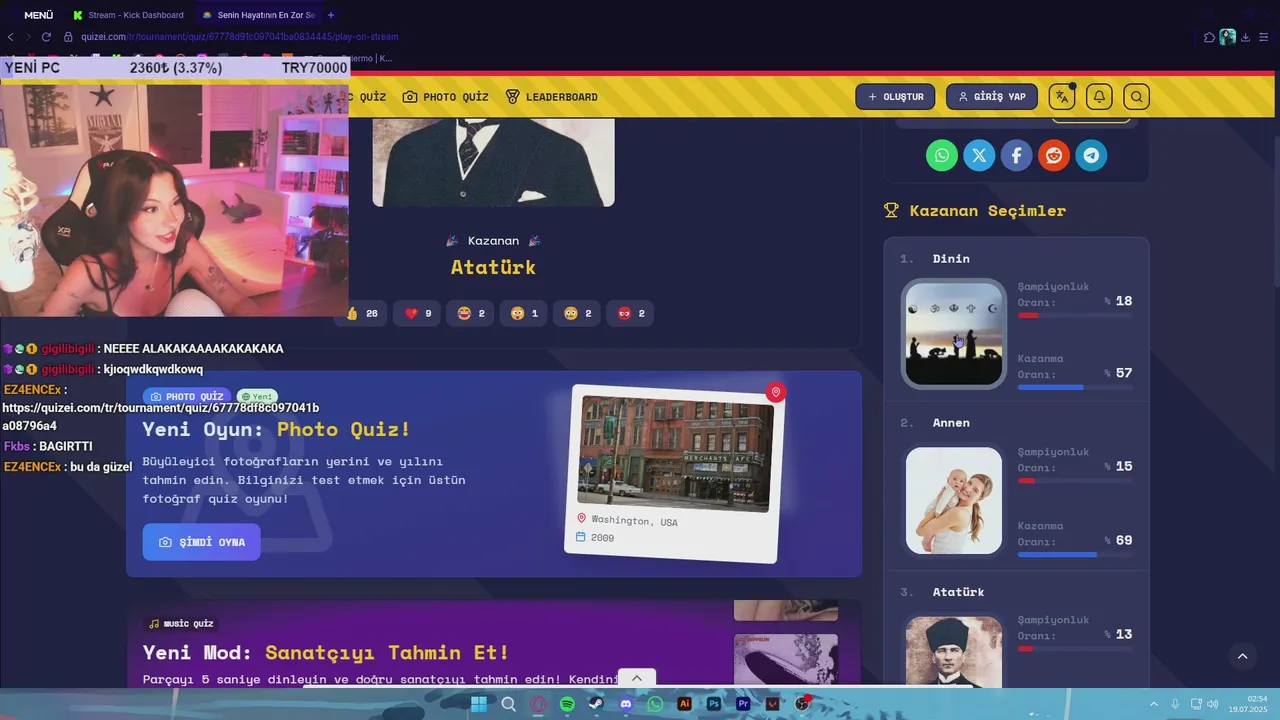
Task: Open Steam from the taskbar
Action: [x=596, y=704]
